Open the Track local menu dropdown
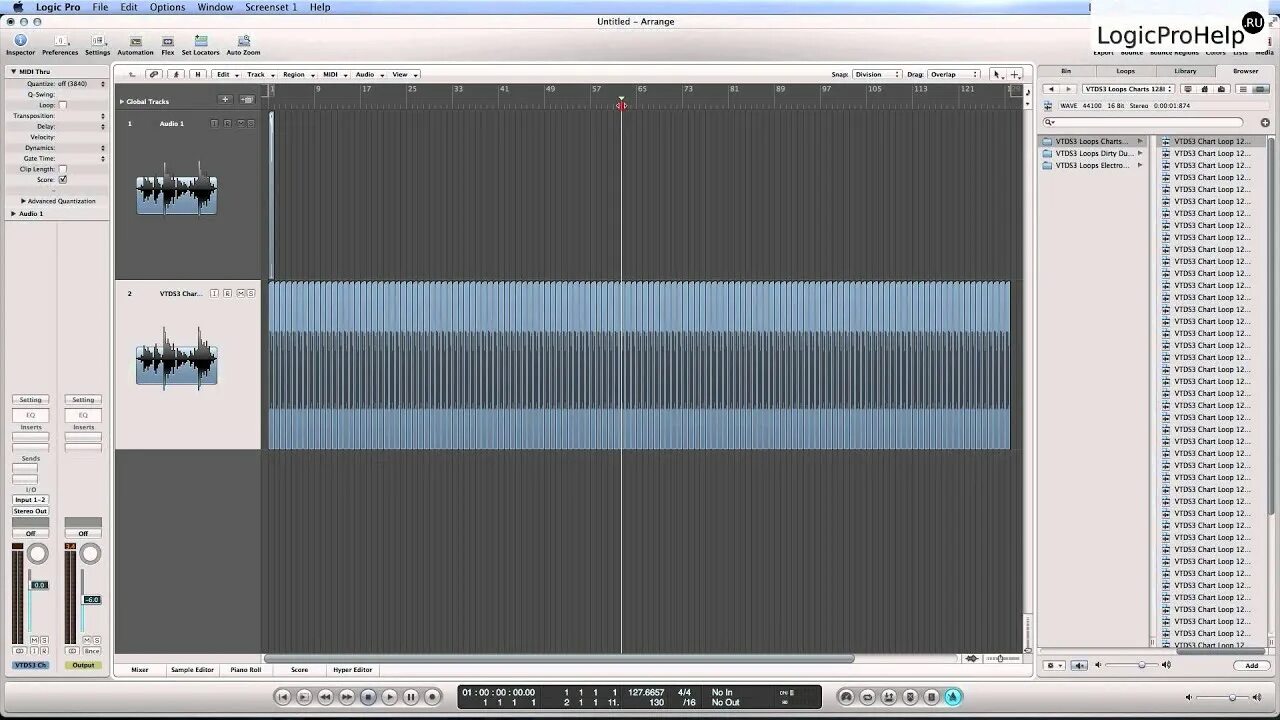This screenshot has width=1280, height=720. (x=260, y=74)
